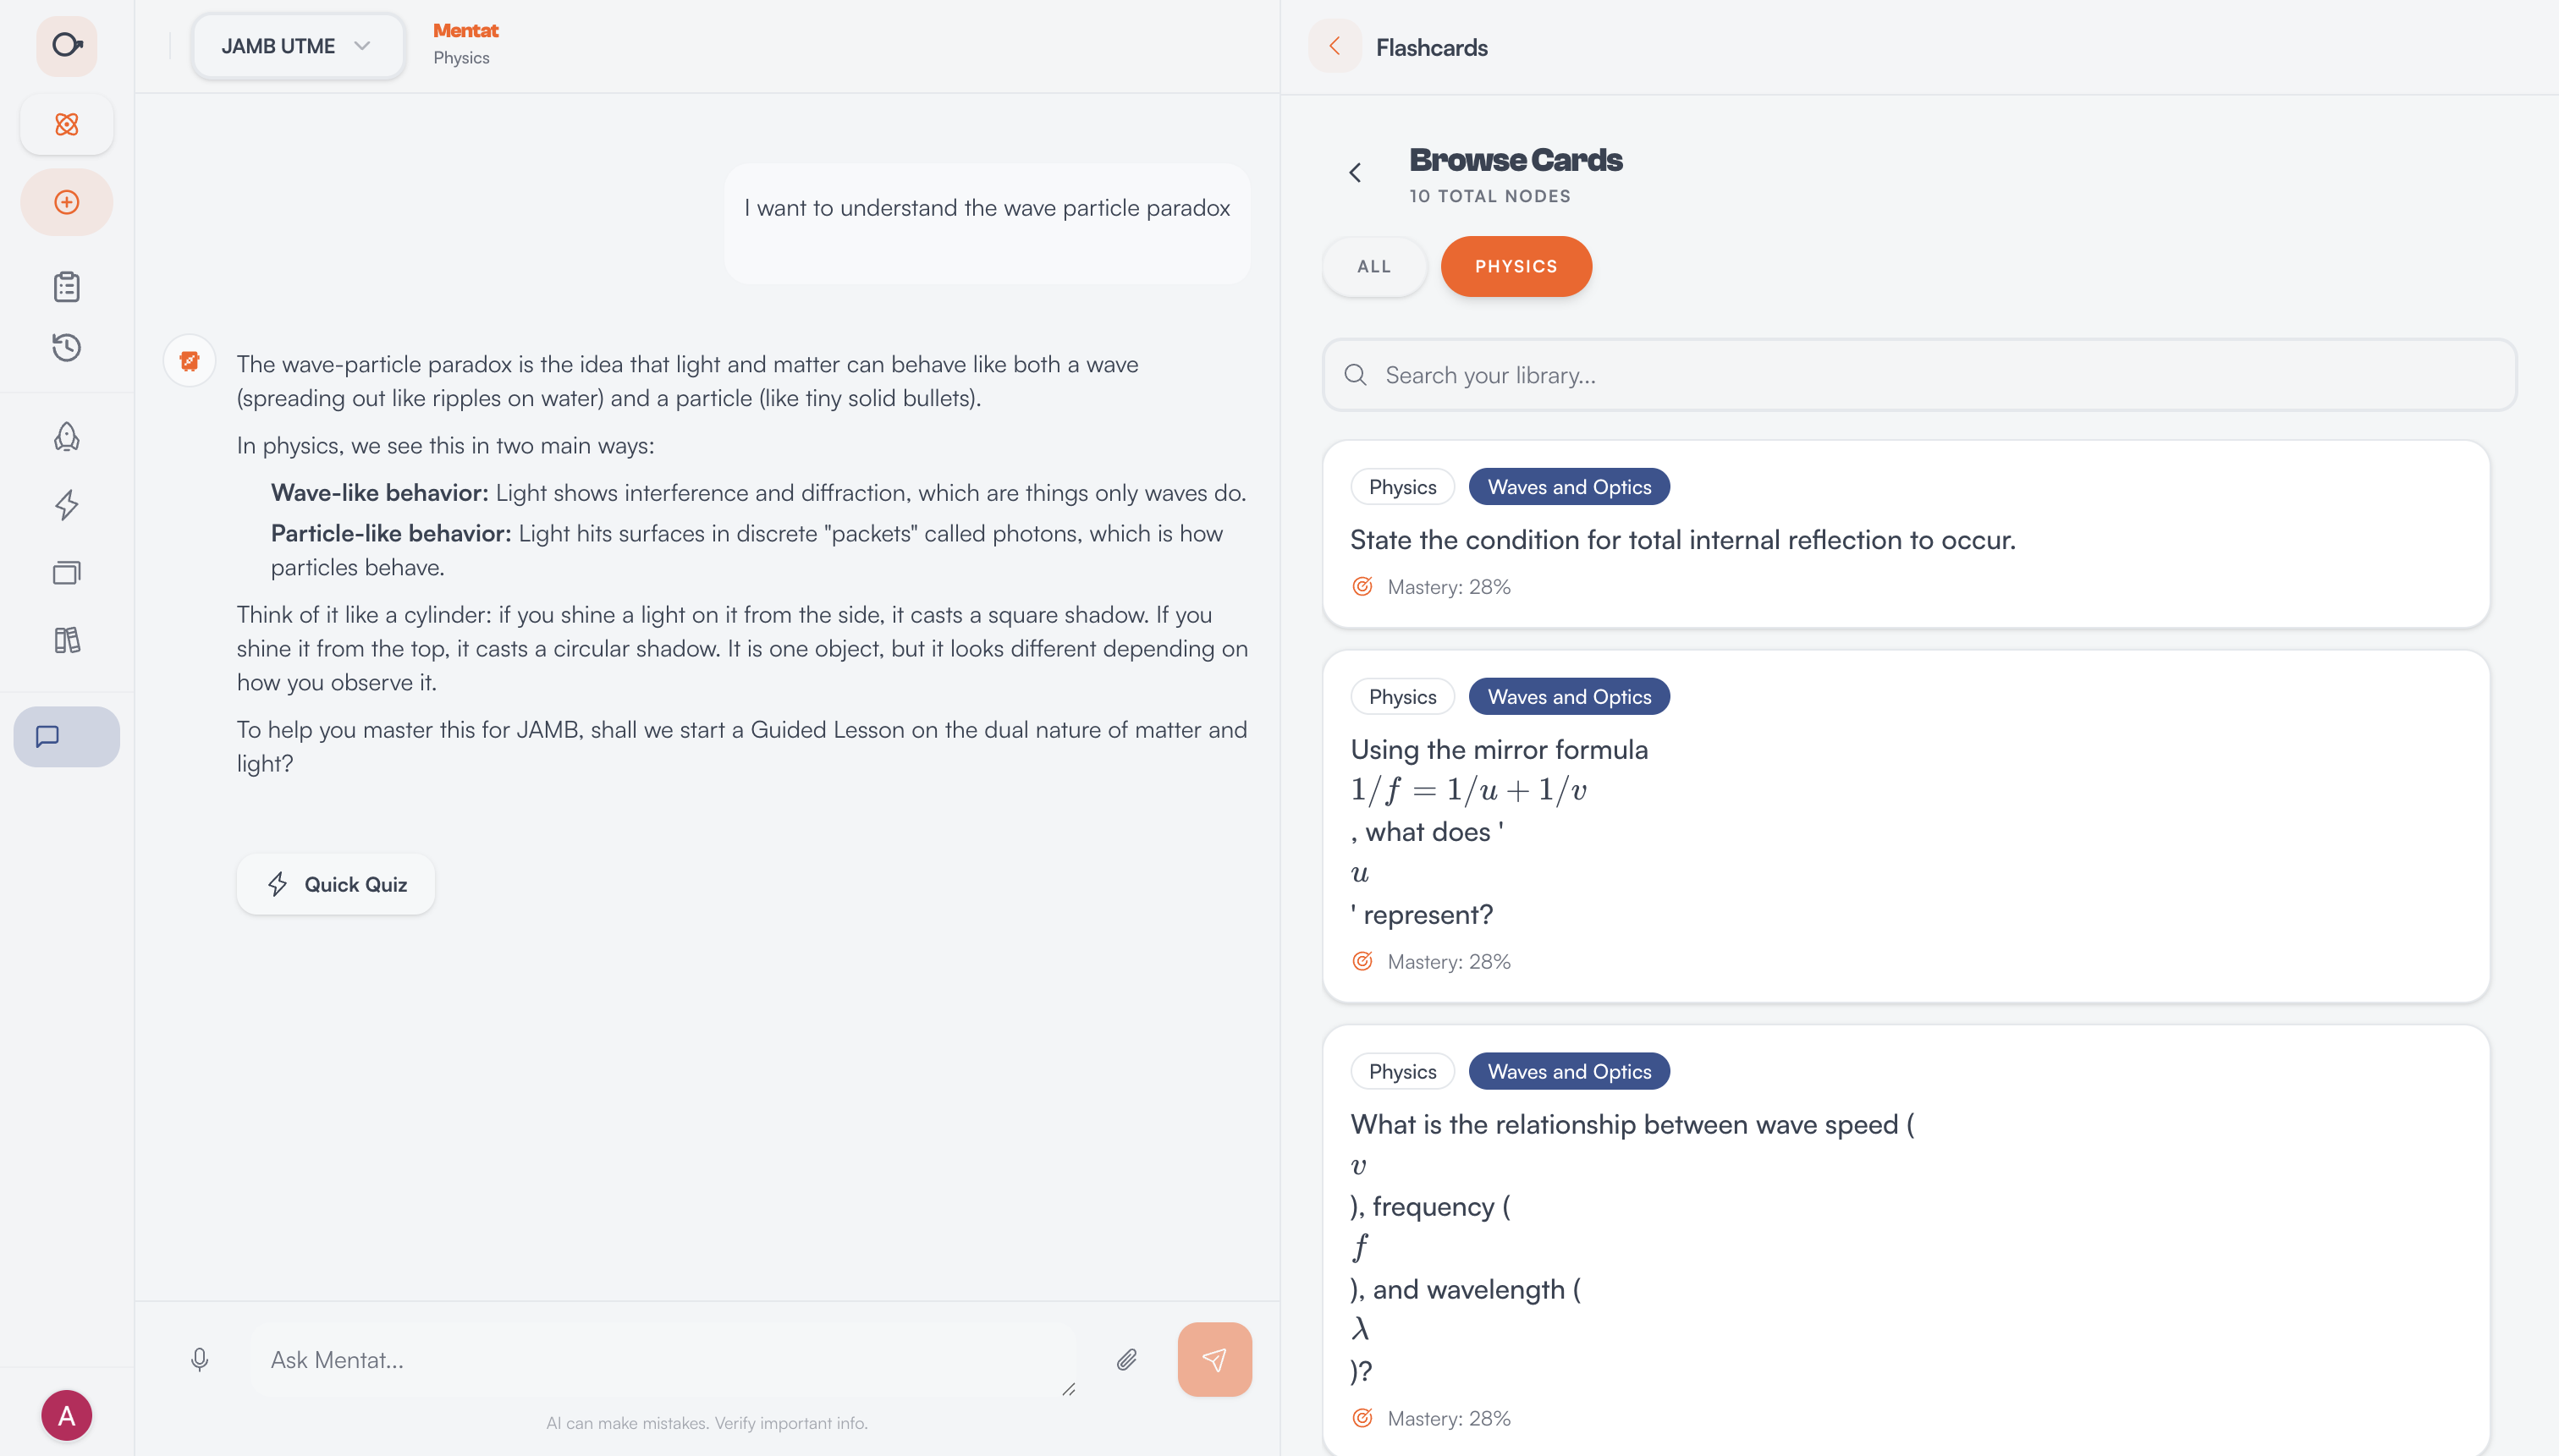2559x1456 pixels.
Task: Click the Search your library field
Action: click(1919, 375)
